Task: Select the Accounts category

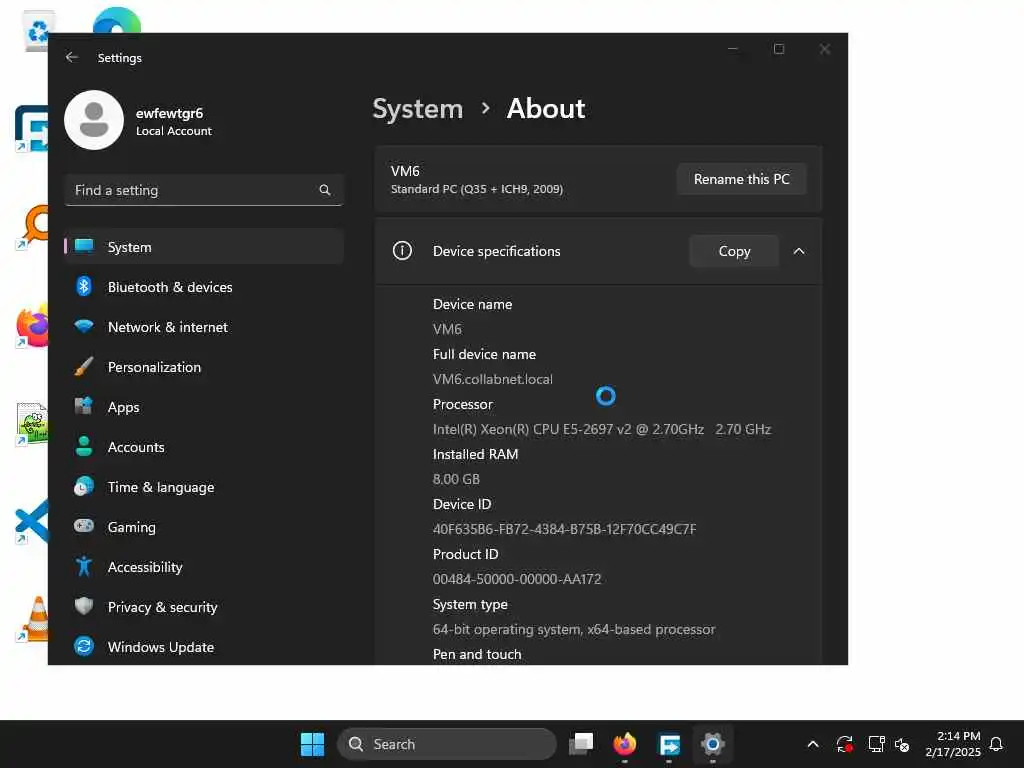Action: click(204, 447)
